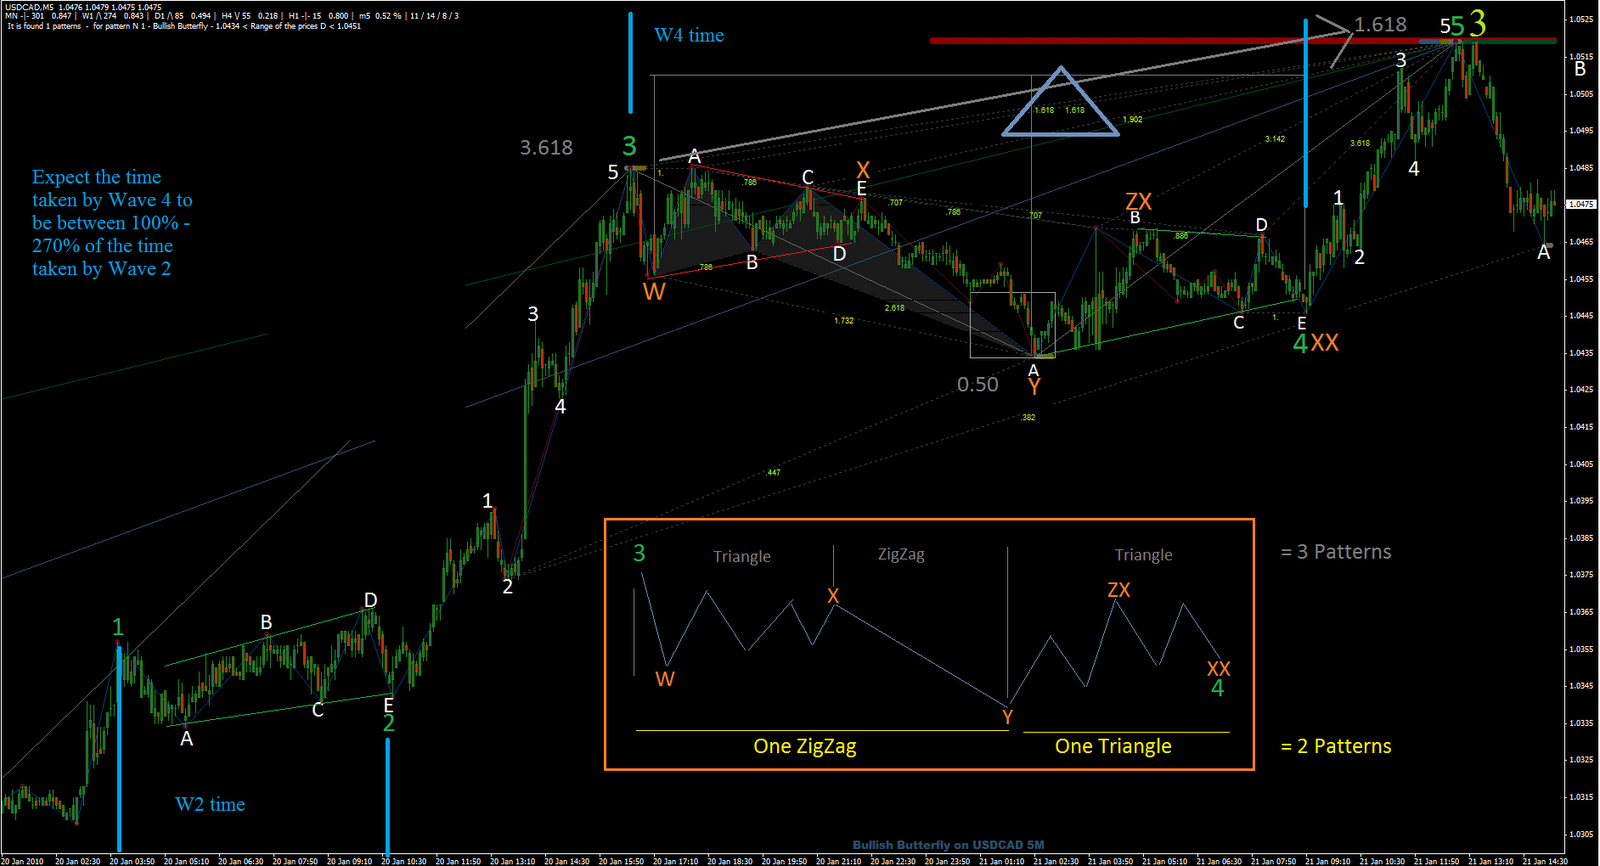1600x866 pixels.
Task: Click the green '1' wave label at lower left
Action: (118, 627)
